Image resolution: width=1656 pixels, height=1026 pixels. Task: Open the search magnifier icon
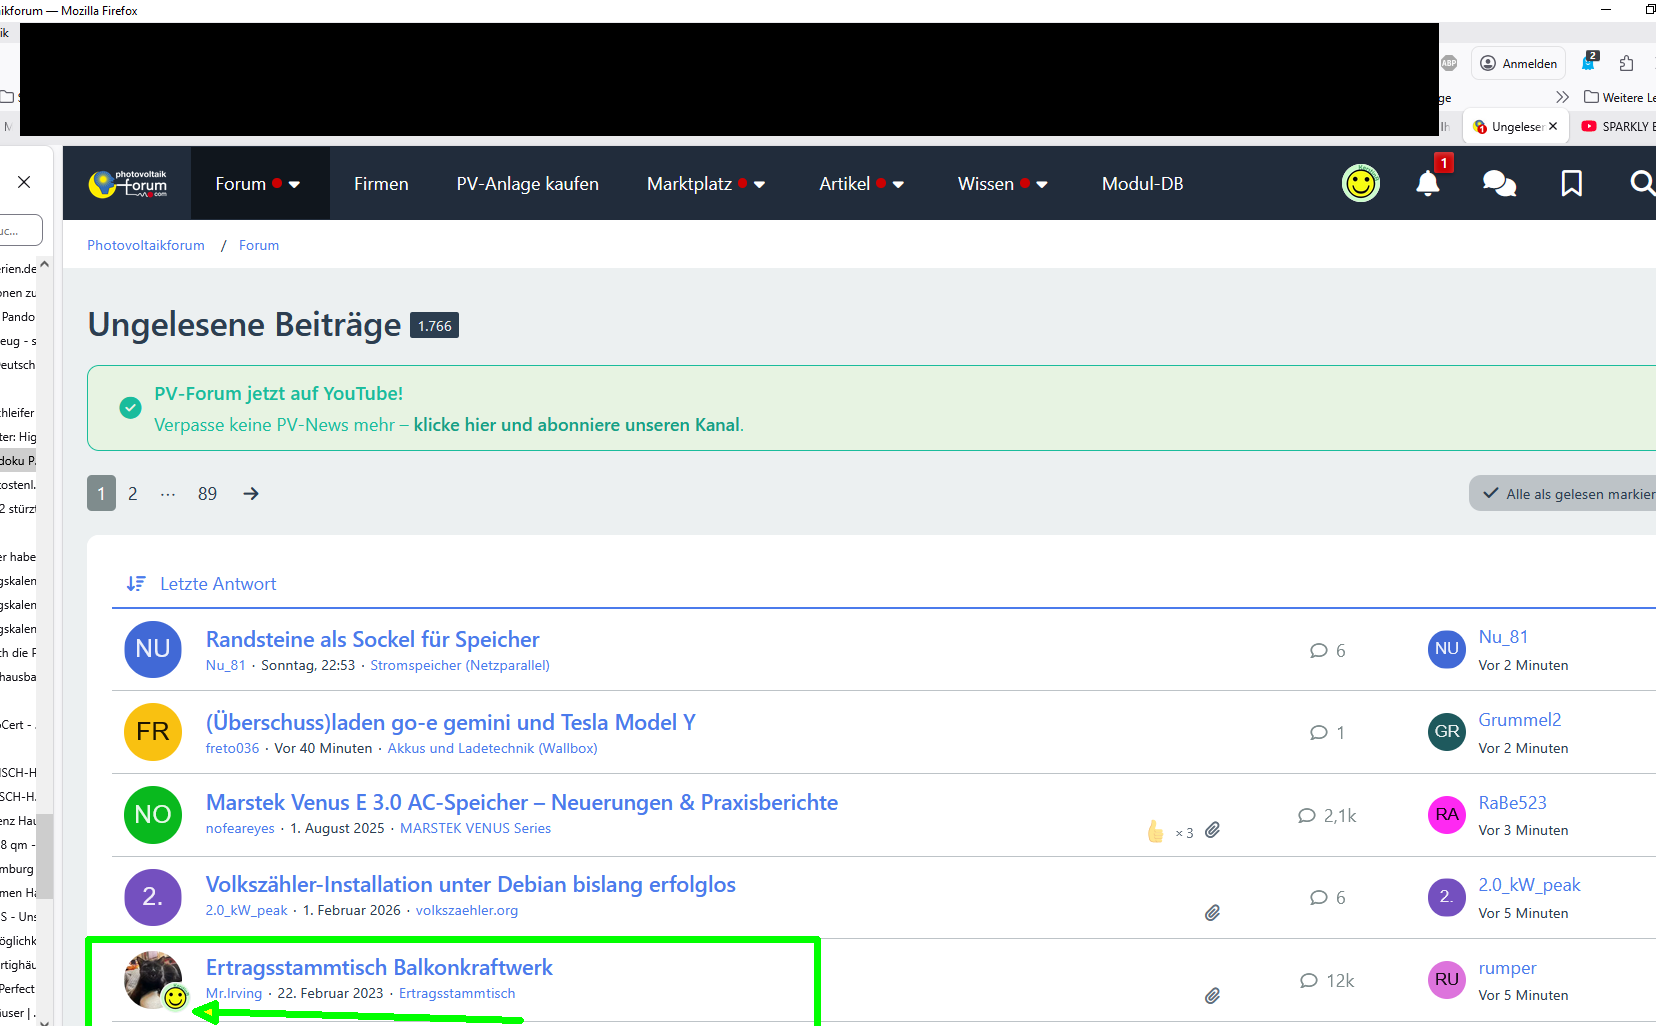[1641, 183]
